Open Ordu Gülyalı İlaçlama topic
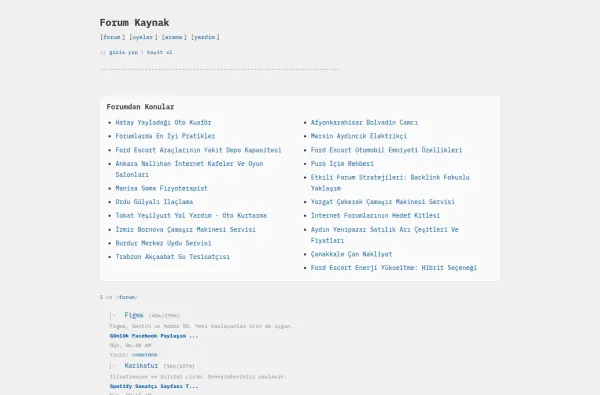This screenshot has width=600, height=395. coord(154,202)
